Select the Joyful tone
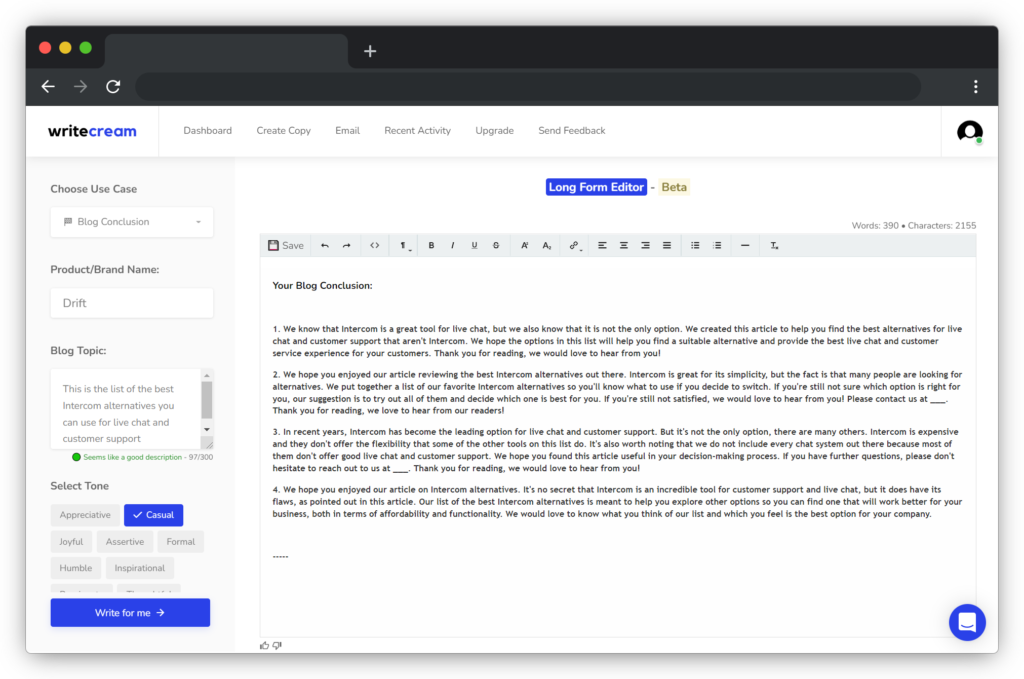The width and height of the screenshot is (1024, 679). click(x=71, y=542)
